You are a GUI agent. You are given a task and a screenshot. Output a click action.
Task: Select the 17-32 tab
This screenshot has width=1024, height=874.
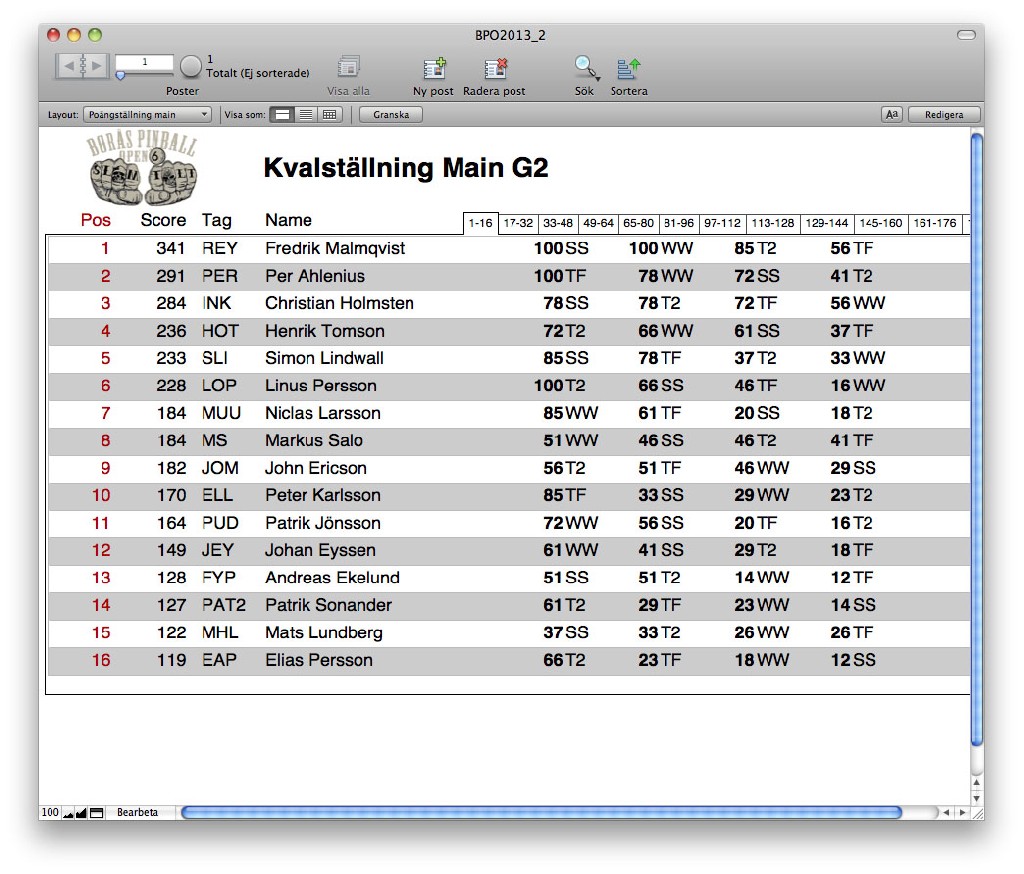coord(518,223)
